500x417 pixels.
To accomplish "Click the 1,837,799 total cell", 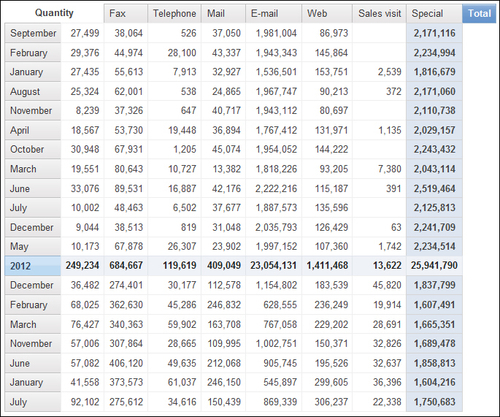I will point(434,285).
